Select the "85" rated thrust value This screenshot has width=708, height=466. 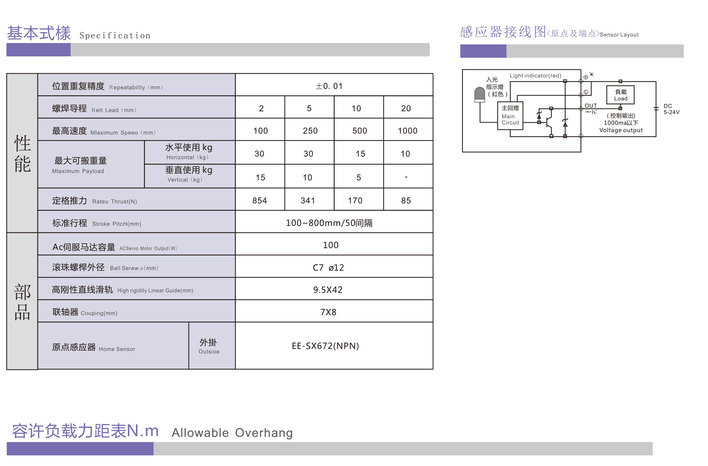tap(406, 200)
